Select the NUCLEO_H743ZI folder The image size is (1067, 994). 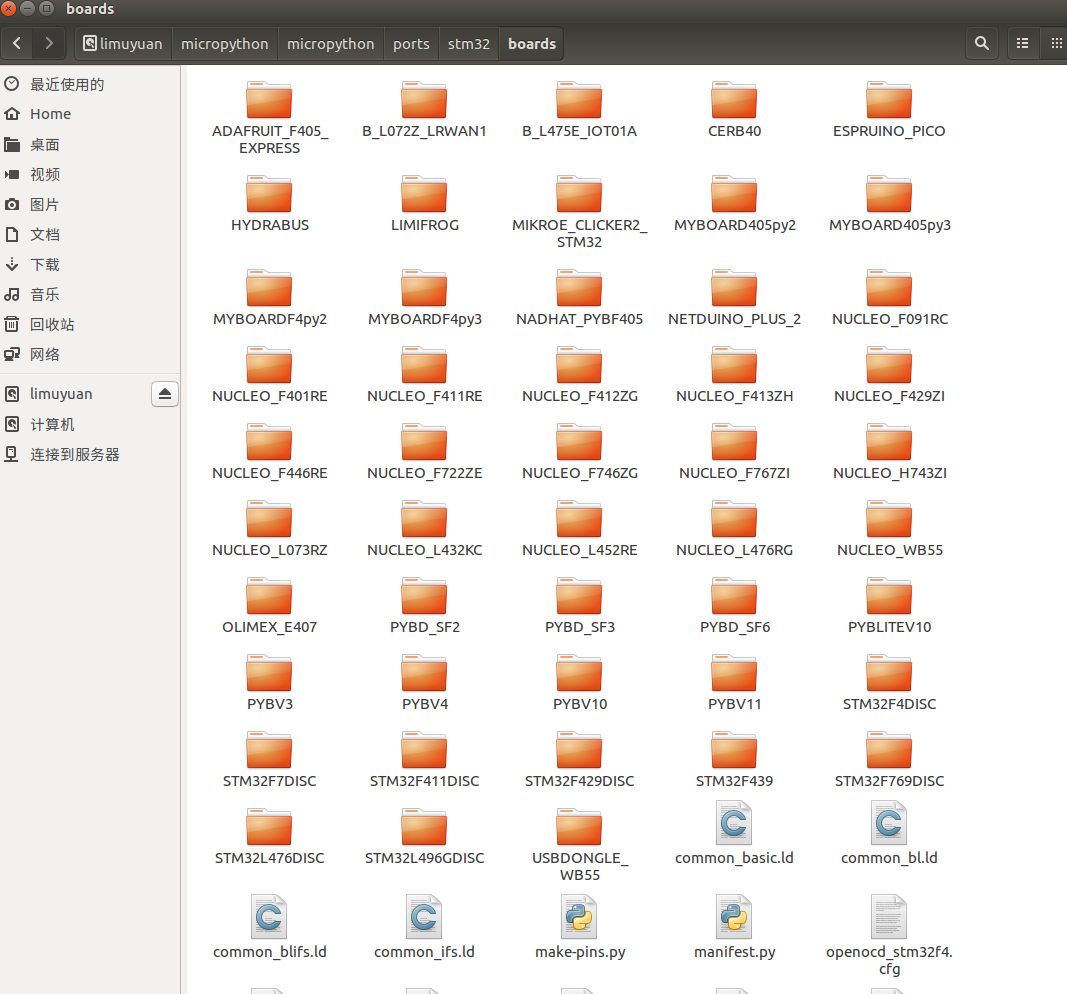889,452
